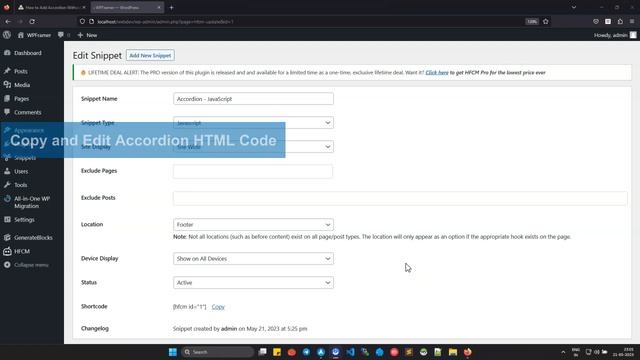Open Media in the sidebar
The width and height of the screenshot is (640, 360).
(x=22, y=85)
